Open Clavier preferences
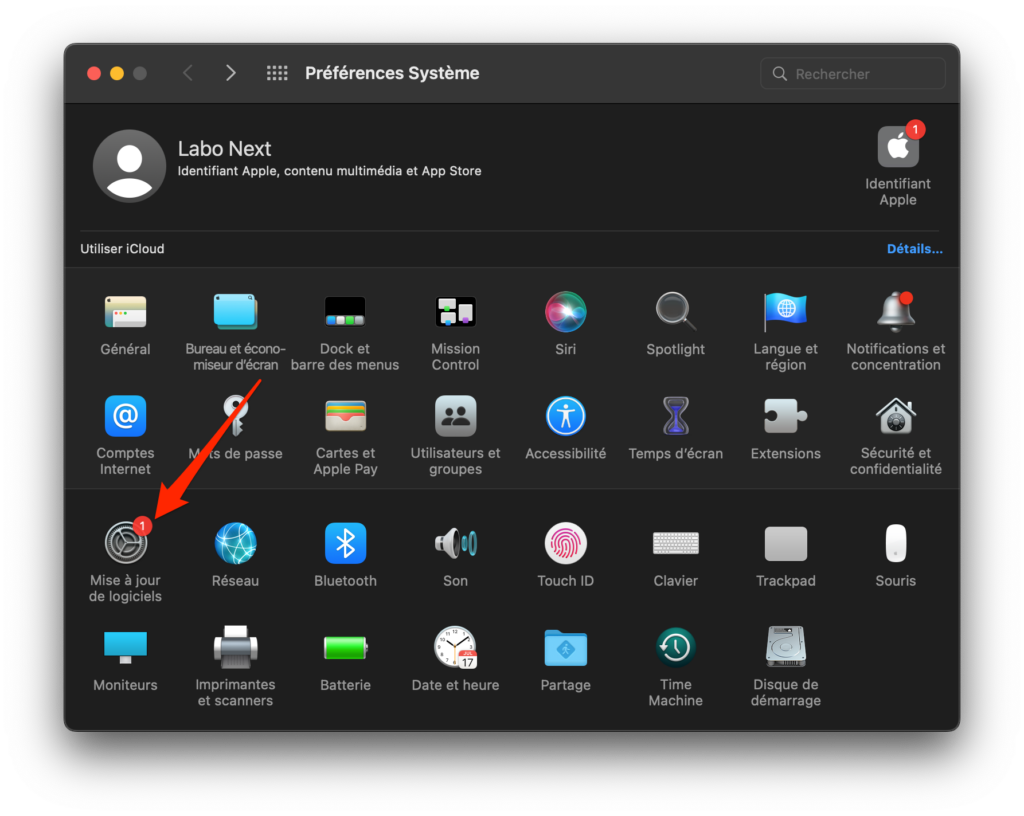Screen dimensions: 1024x816 point(675,543)
